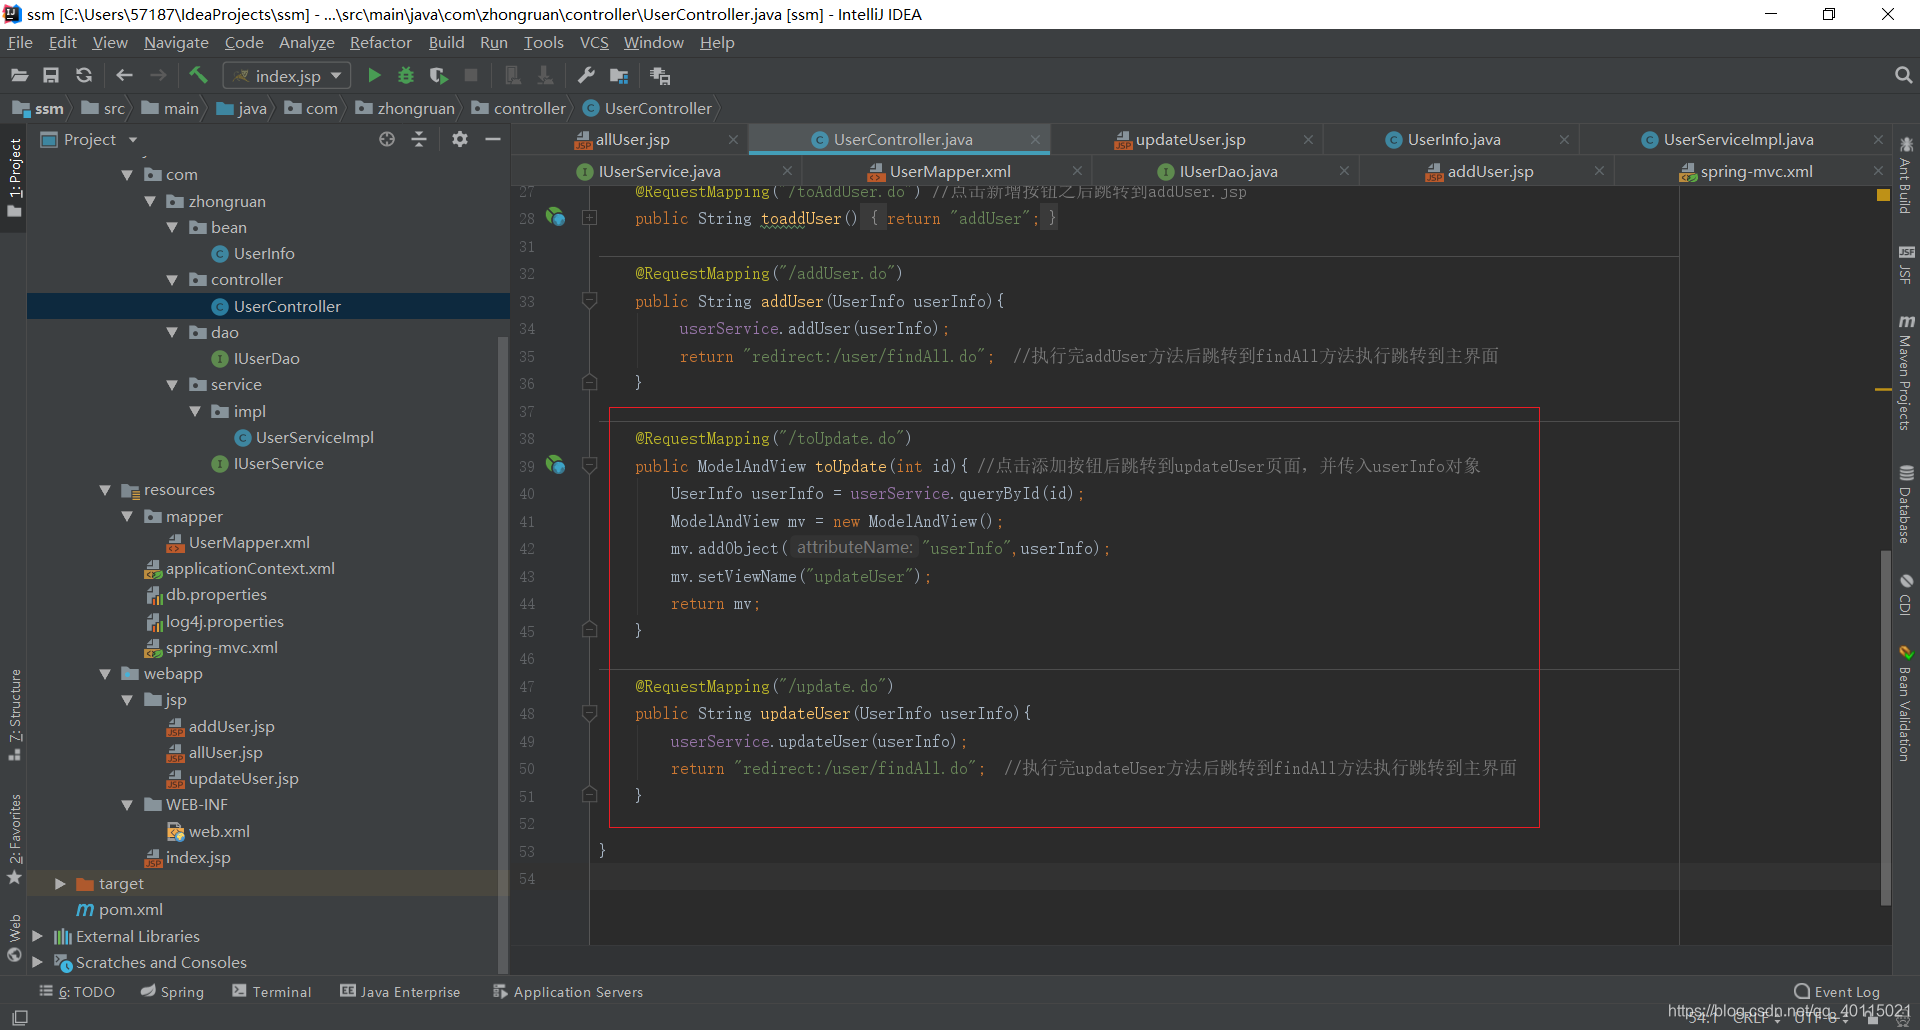Image resolution: width=1920 pixels, height=1030 pixels.
Task: Click the Run with Coverage icon
Action: [438, 75]
